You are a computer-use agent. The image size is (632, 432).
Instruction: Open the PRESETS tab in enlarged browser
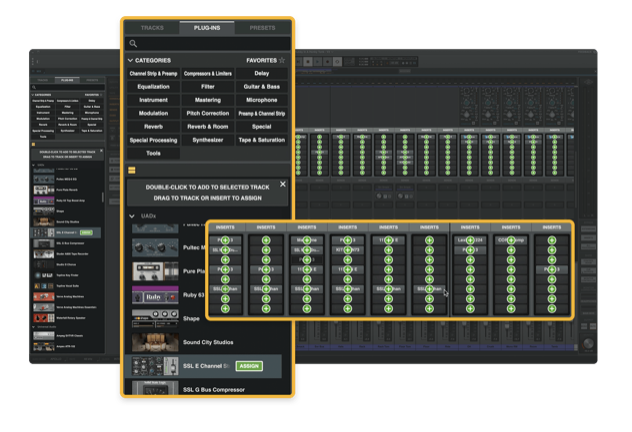pos(262,28)
